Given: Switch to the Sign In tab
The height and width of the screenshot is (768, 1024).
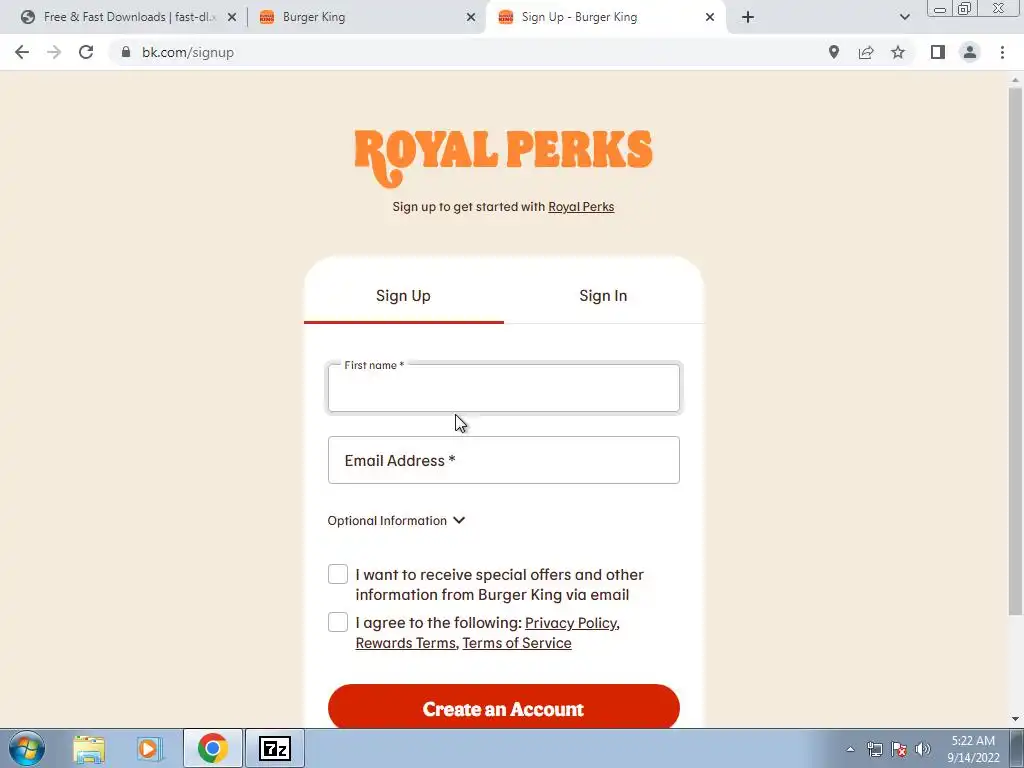Looking at the screenshot, I should [x=603, y=296].
